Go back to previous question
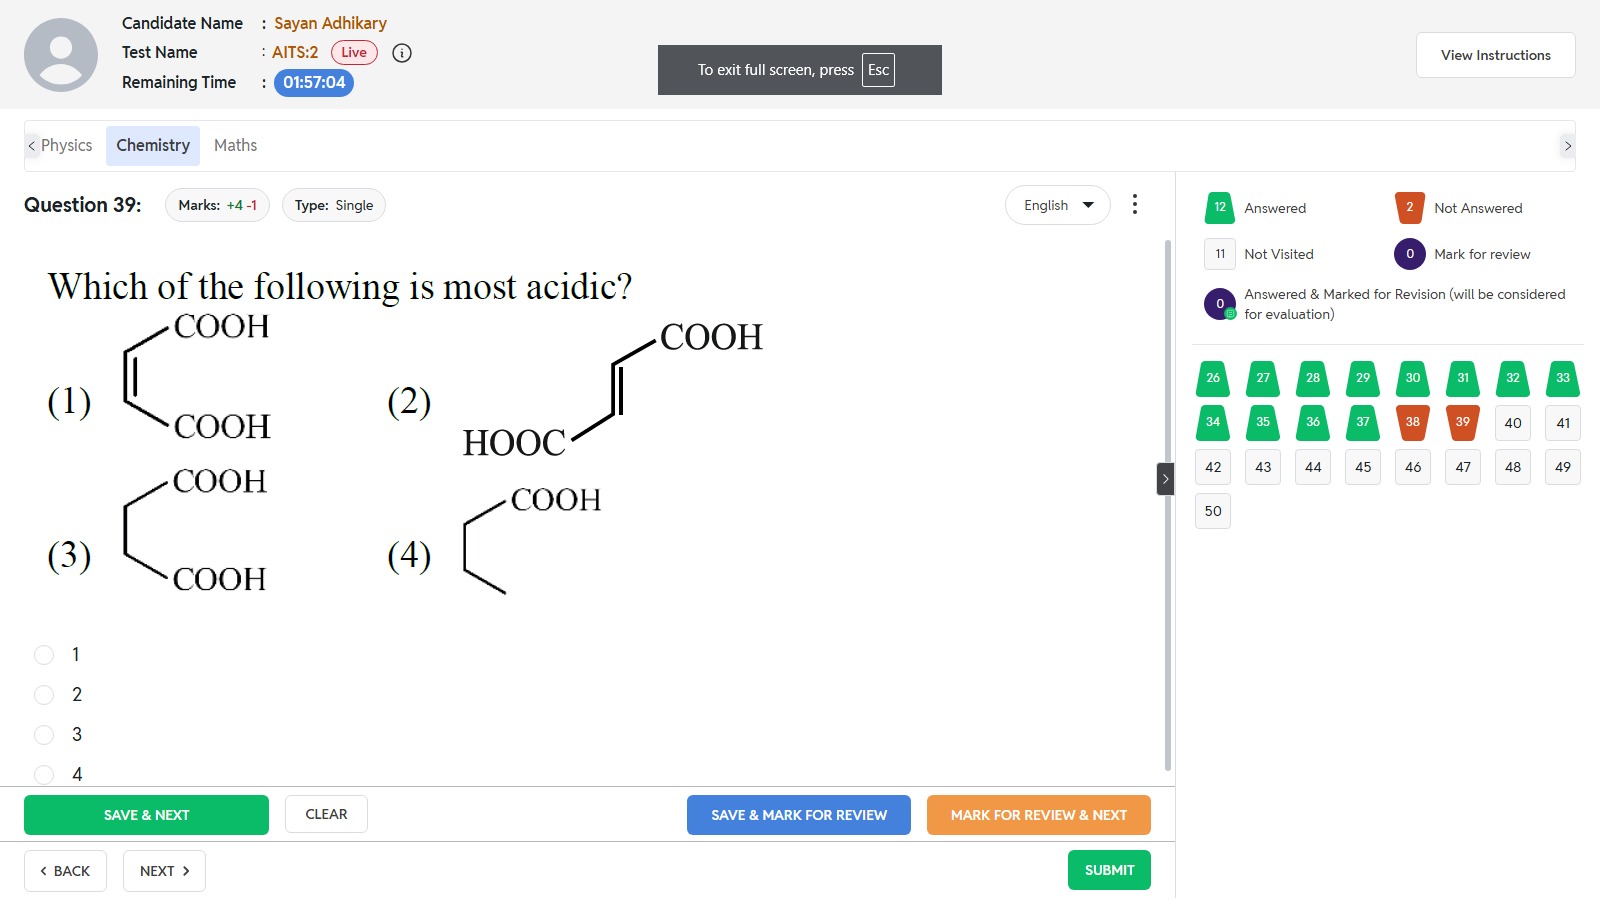The width and height of the screenshot is (1600, 900). pos(65,871)
